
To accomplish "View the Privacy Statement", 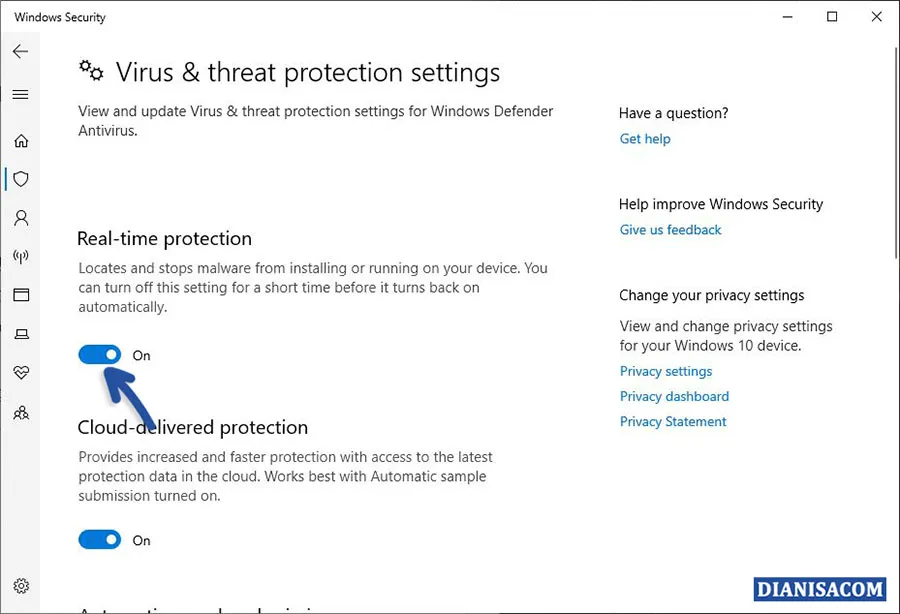I will pos(673,421).
